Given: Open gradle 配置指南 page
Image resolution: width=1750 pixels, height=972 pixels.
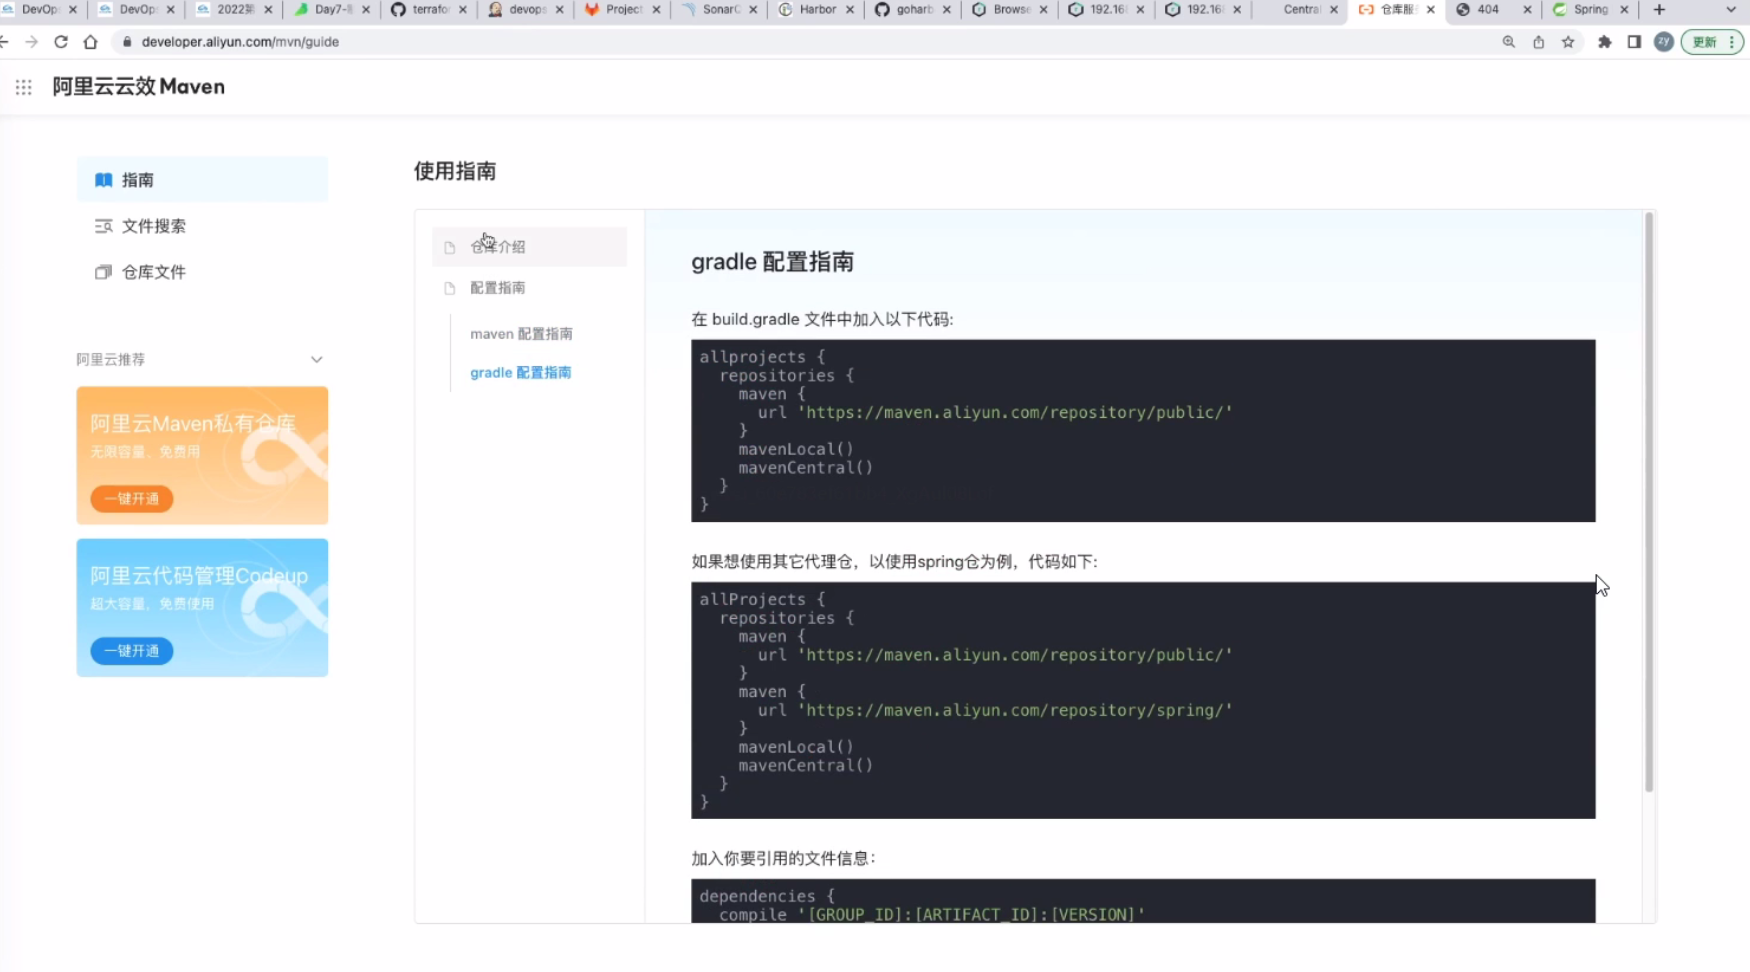Looking at the screenshot, I should 521,373.
